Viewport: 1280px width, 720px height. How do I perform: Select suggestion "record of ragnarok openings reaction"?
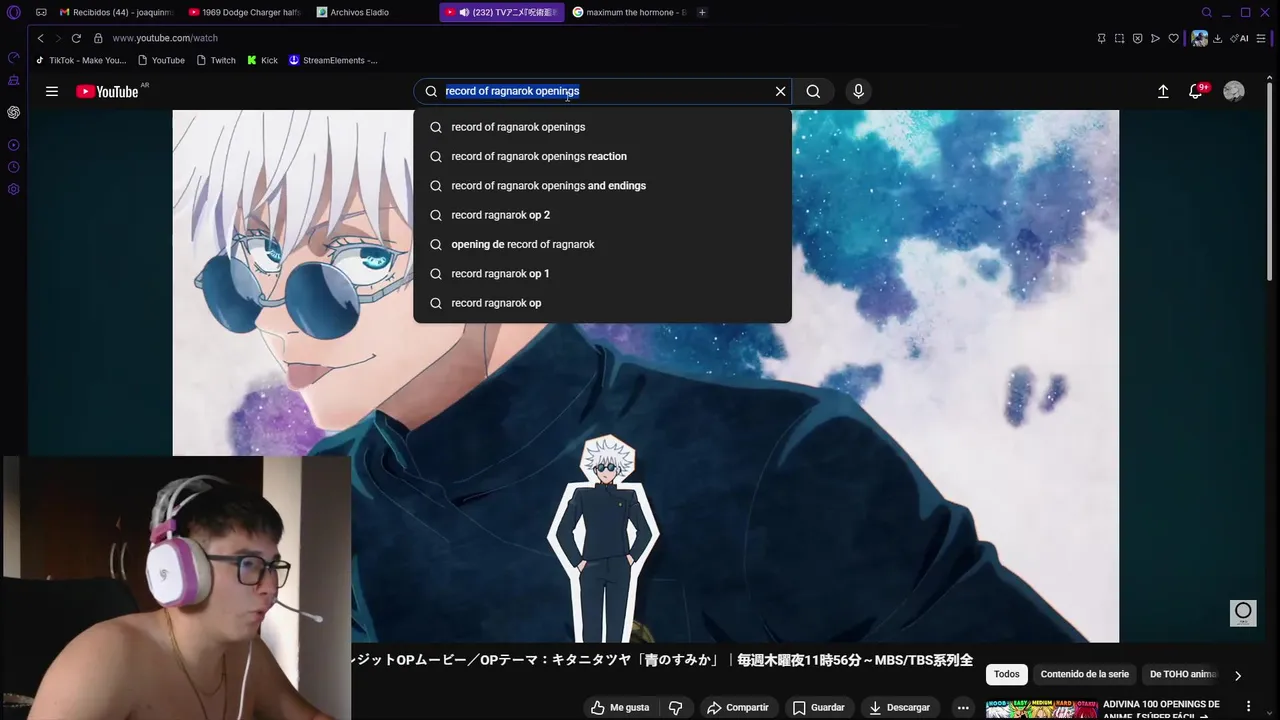tap(602, 156)
